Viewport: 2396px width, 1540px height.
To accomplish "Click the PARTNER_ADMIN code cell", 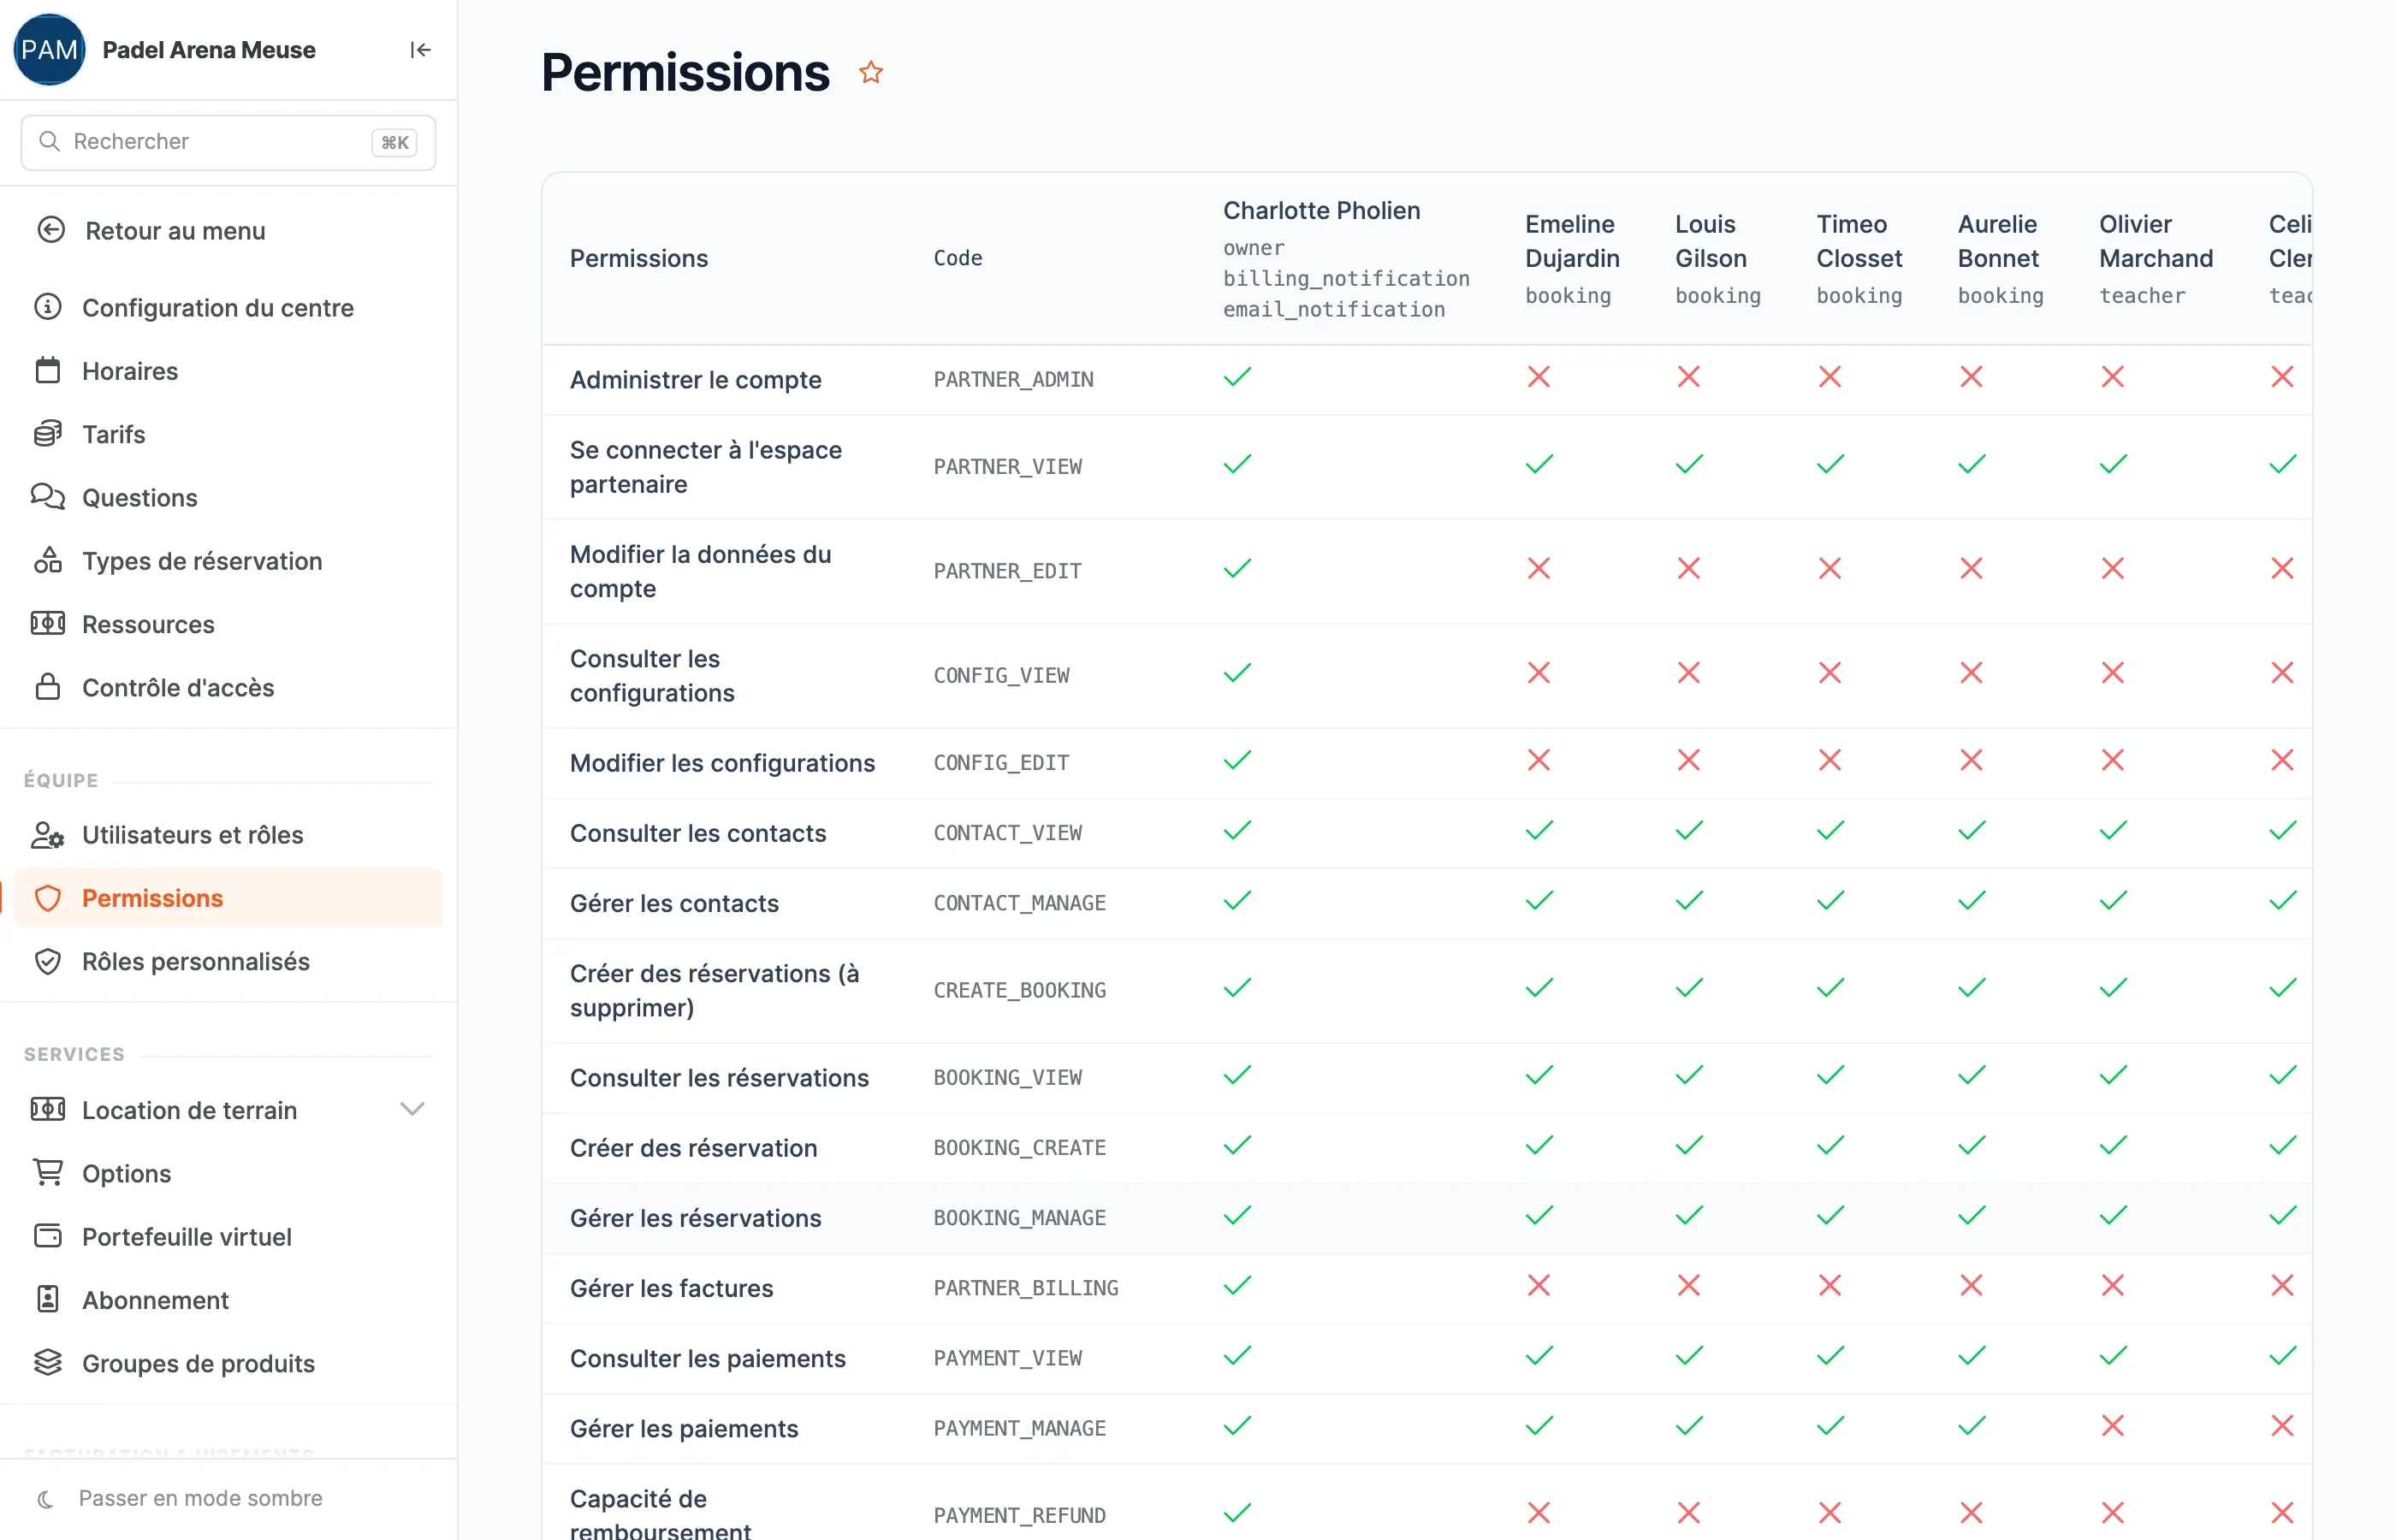I will point(1013,379).
